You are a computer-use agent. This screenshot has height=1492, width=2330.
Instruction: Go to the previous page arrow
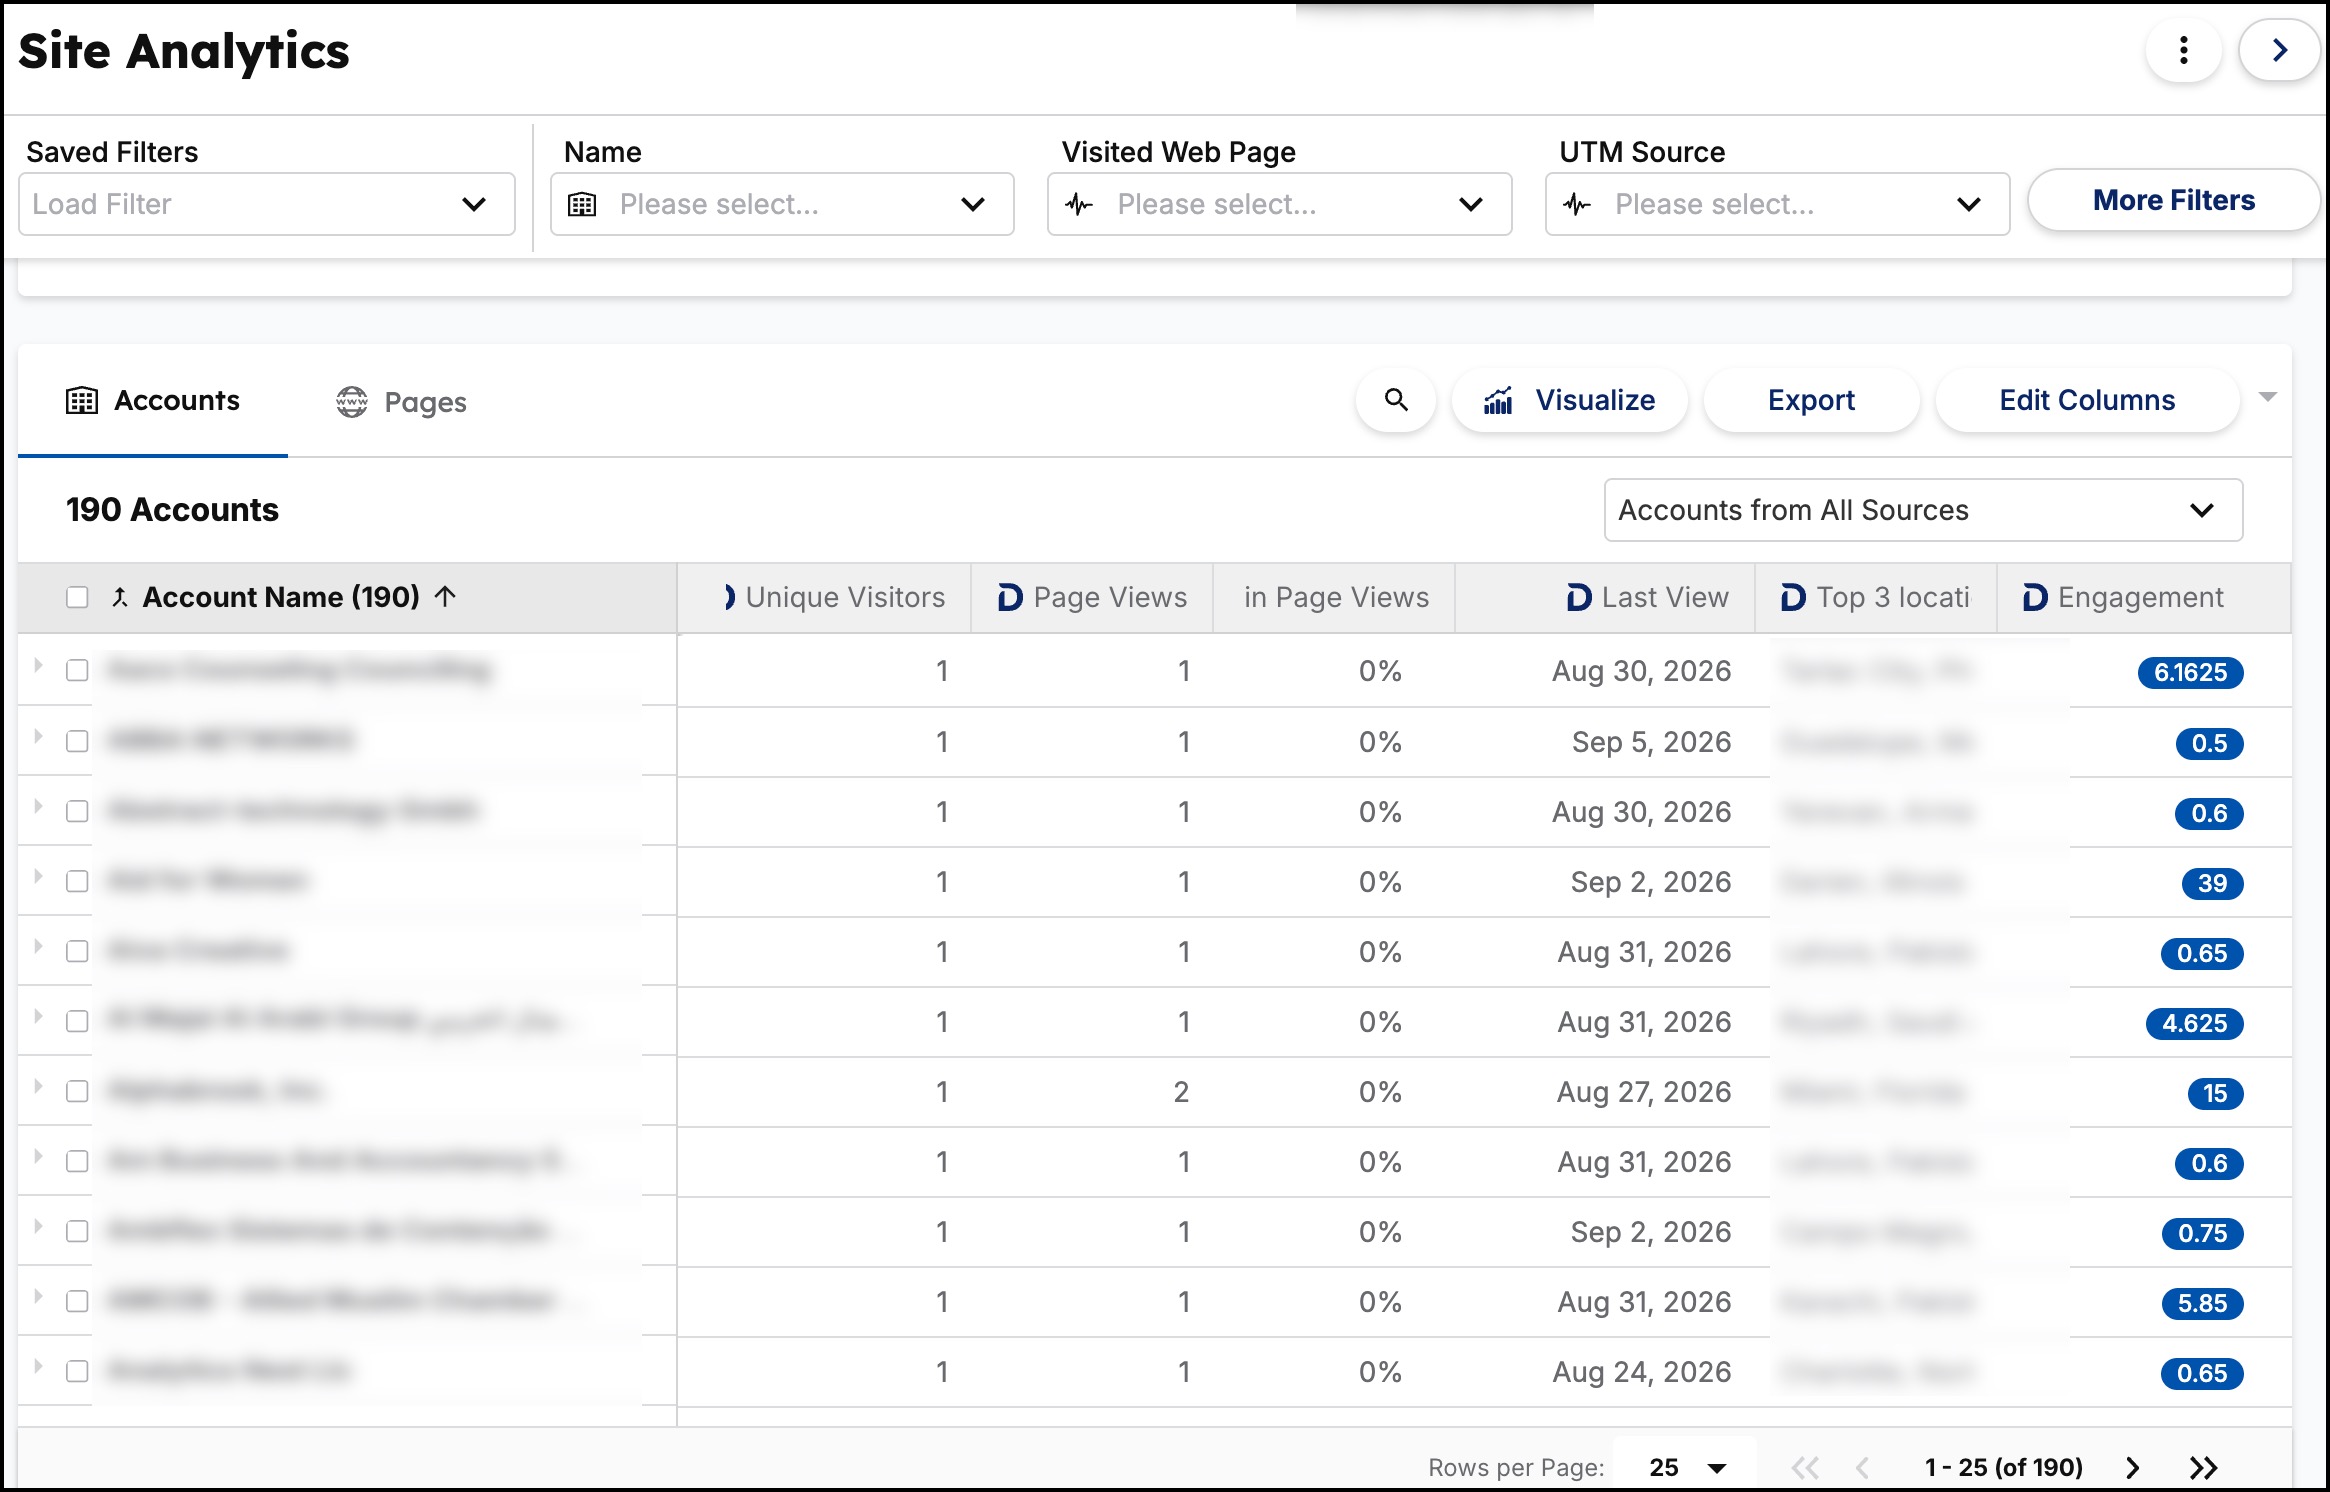[x=1862, y=1467]
